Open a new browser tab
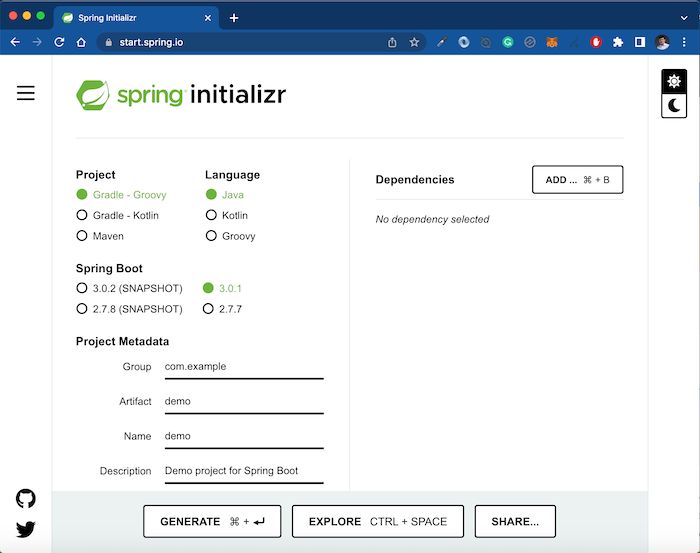Viewport: 700px width, 553px height. [234, 18]
